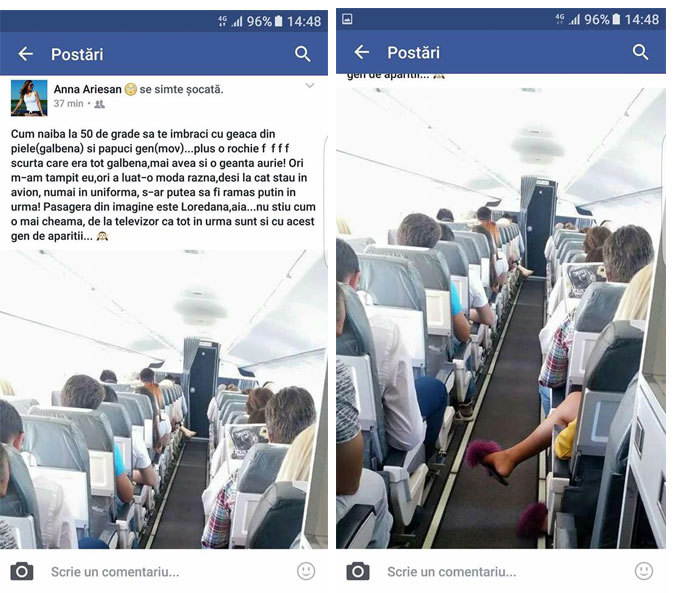Open emoji picker in left comment bar
The image size is (680, 593).
pos(306,571)
